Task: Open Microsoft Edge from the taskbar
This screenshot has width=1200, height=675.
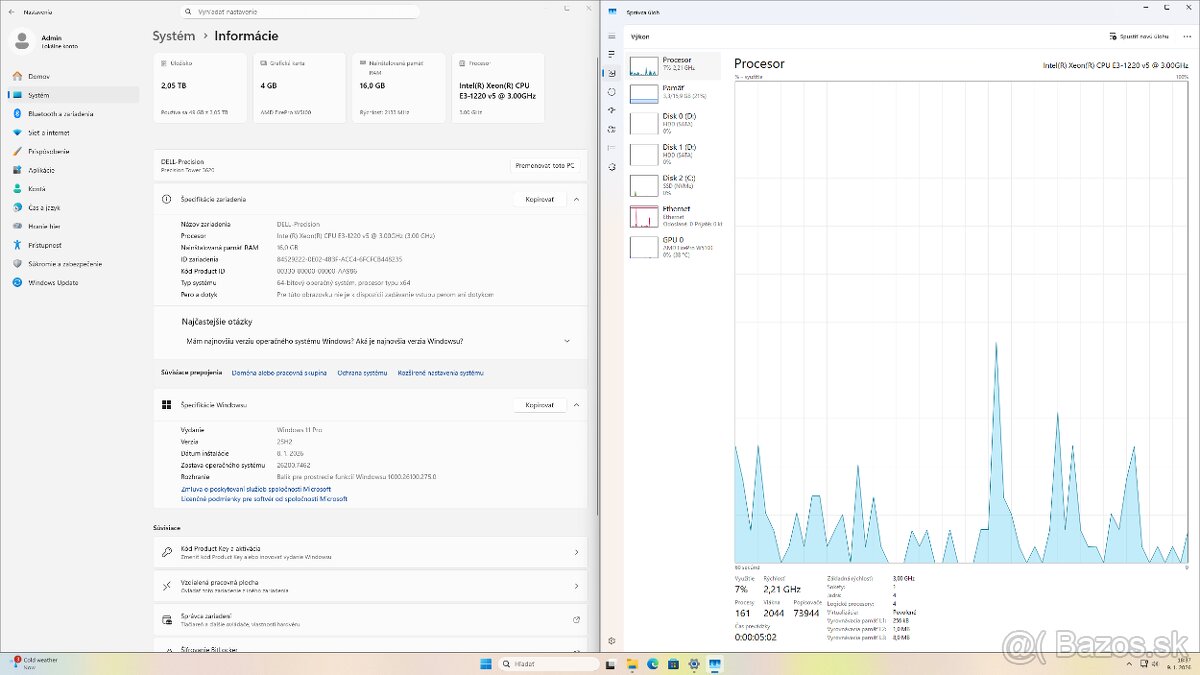Action: click(650, 663)
